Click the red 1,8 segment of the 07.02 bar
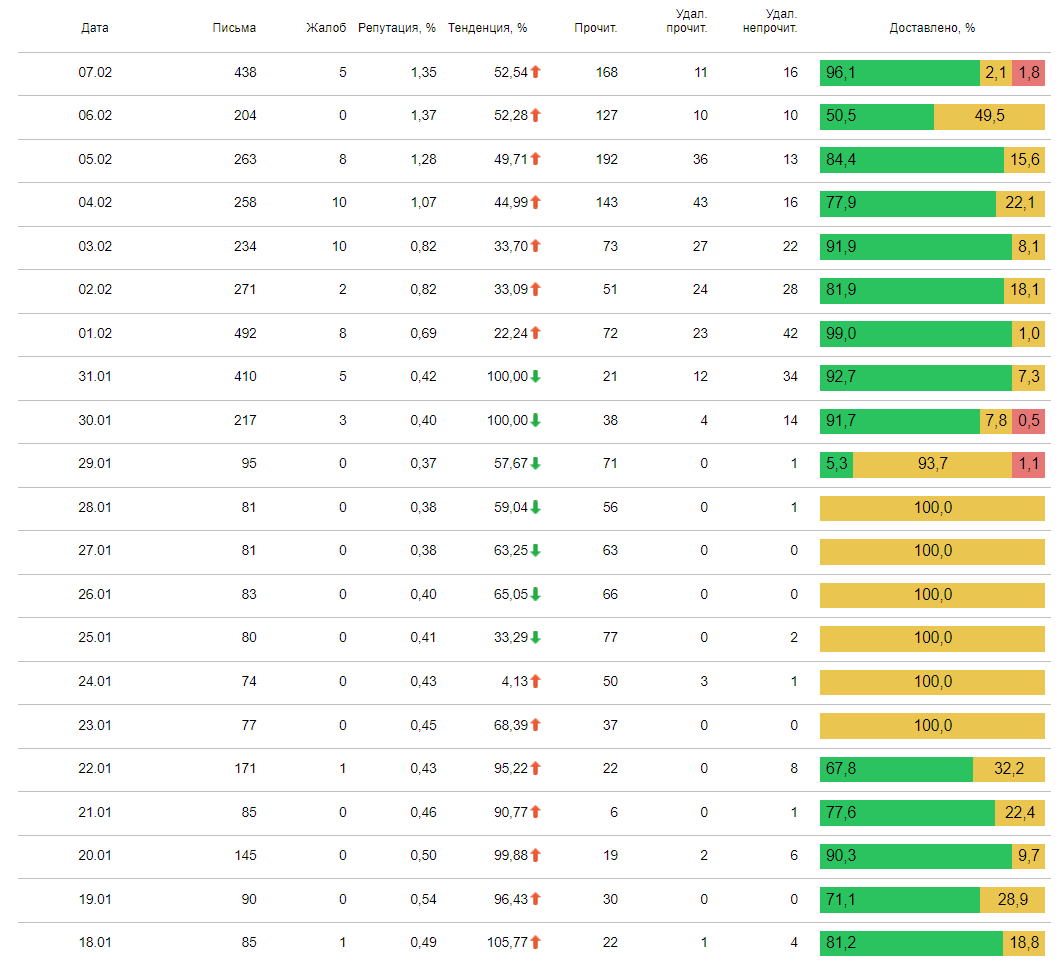 [1028, 72]
